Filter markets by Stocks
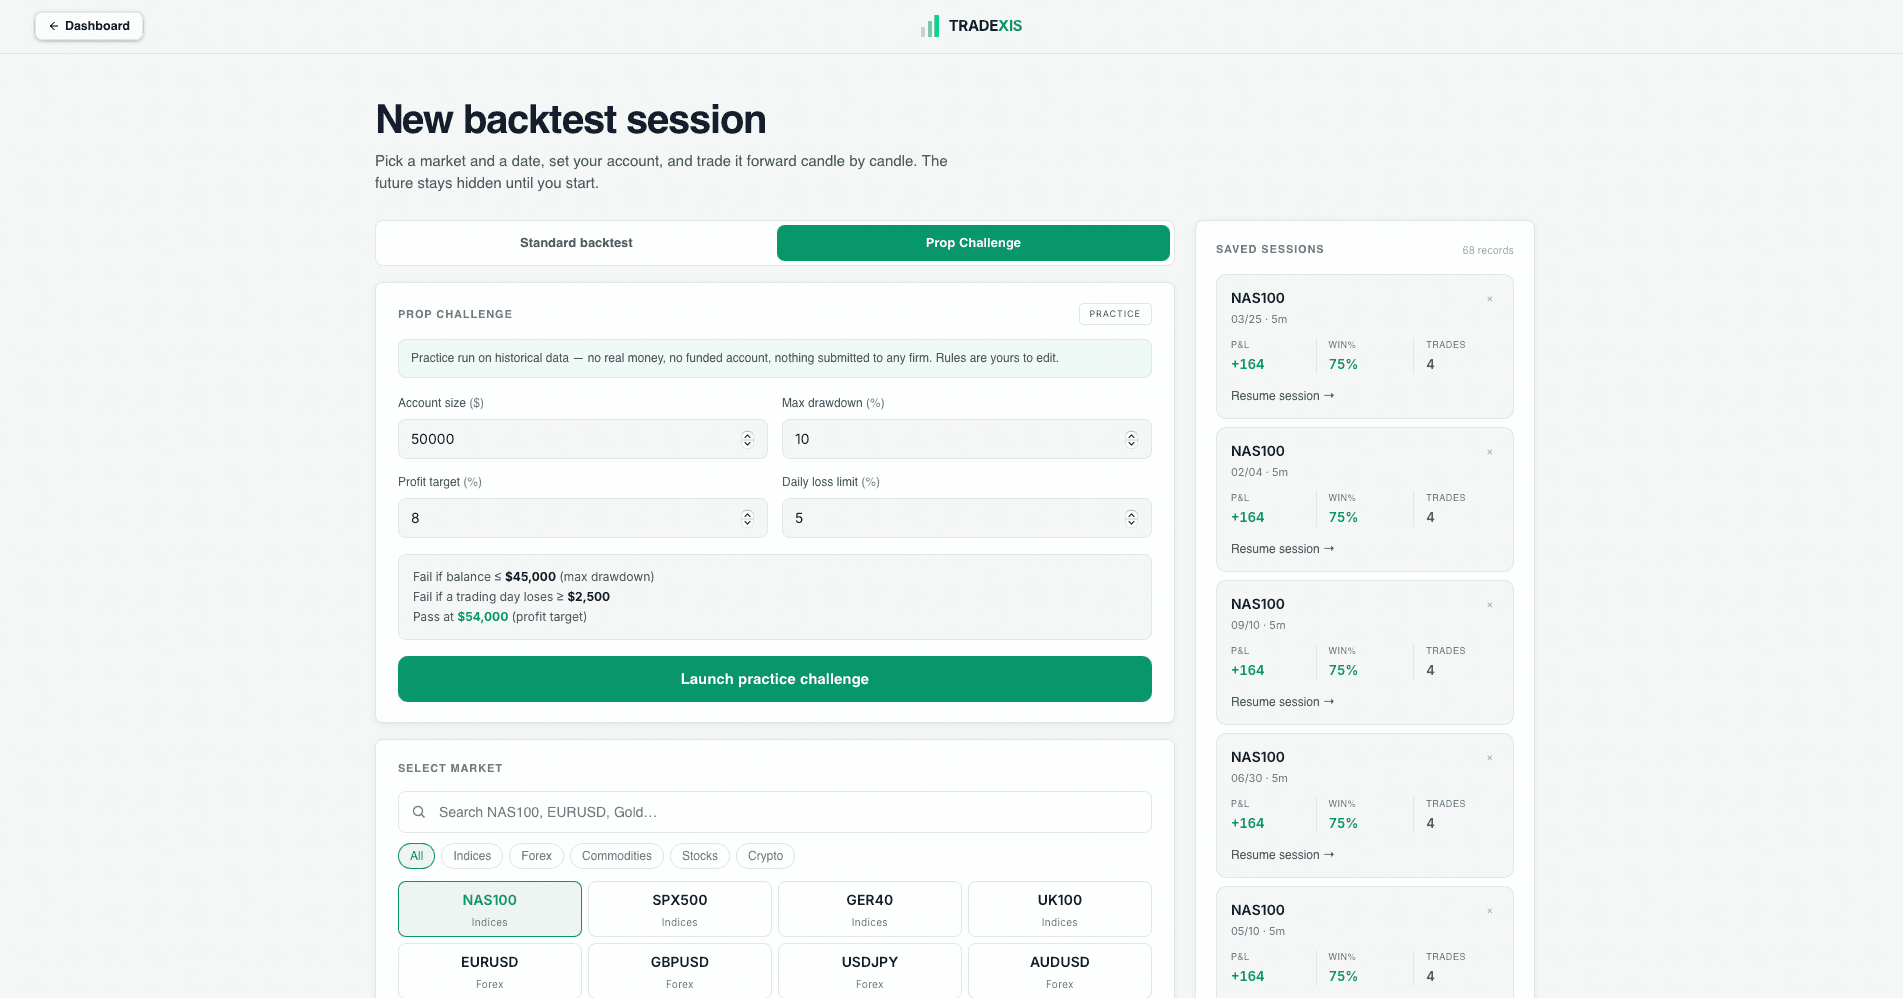1903x998 pixels. [x=700, y=856]
